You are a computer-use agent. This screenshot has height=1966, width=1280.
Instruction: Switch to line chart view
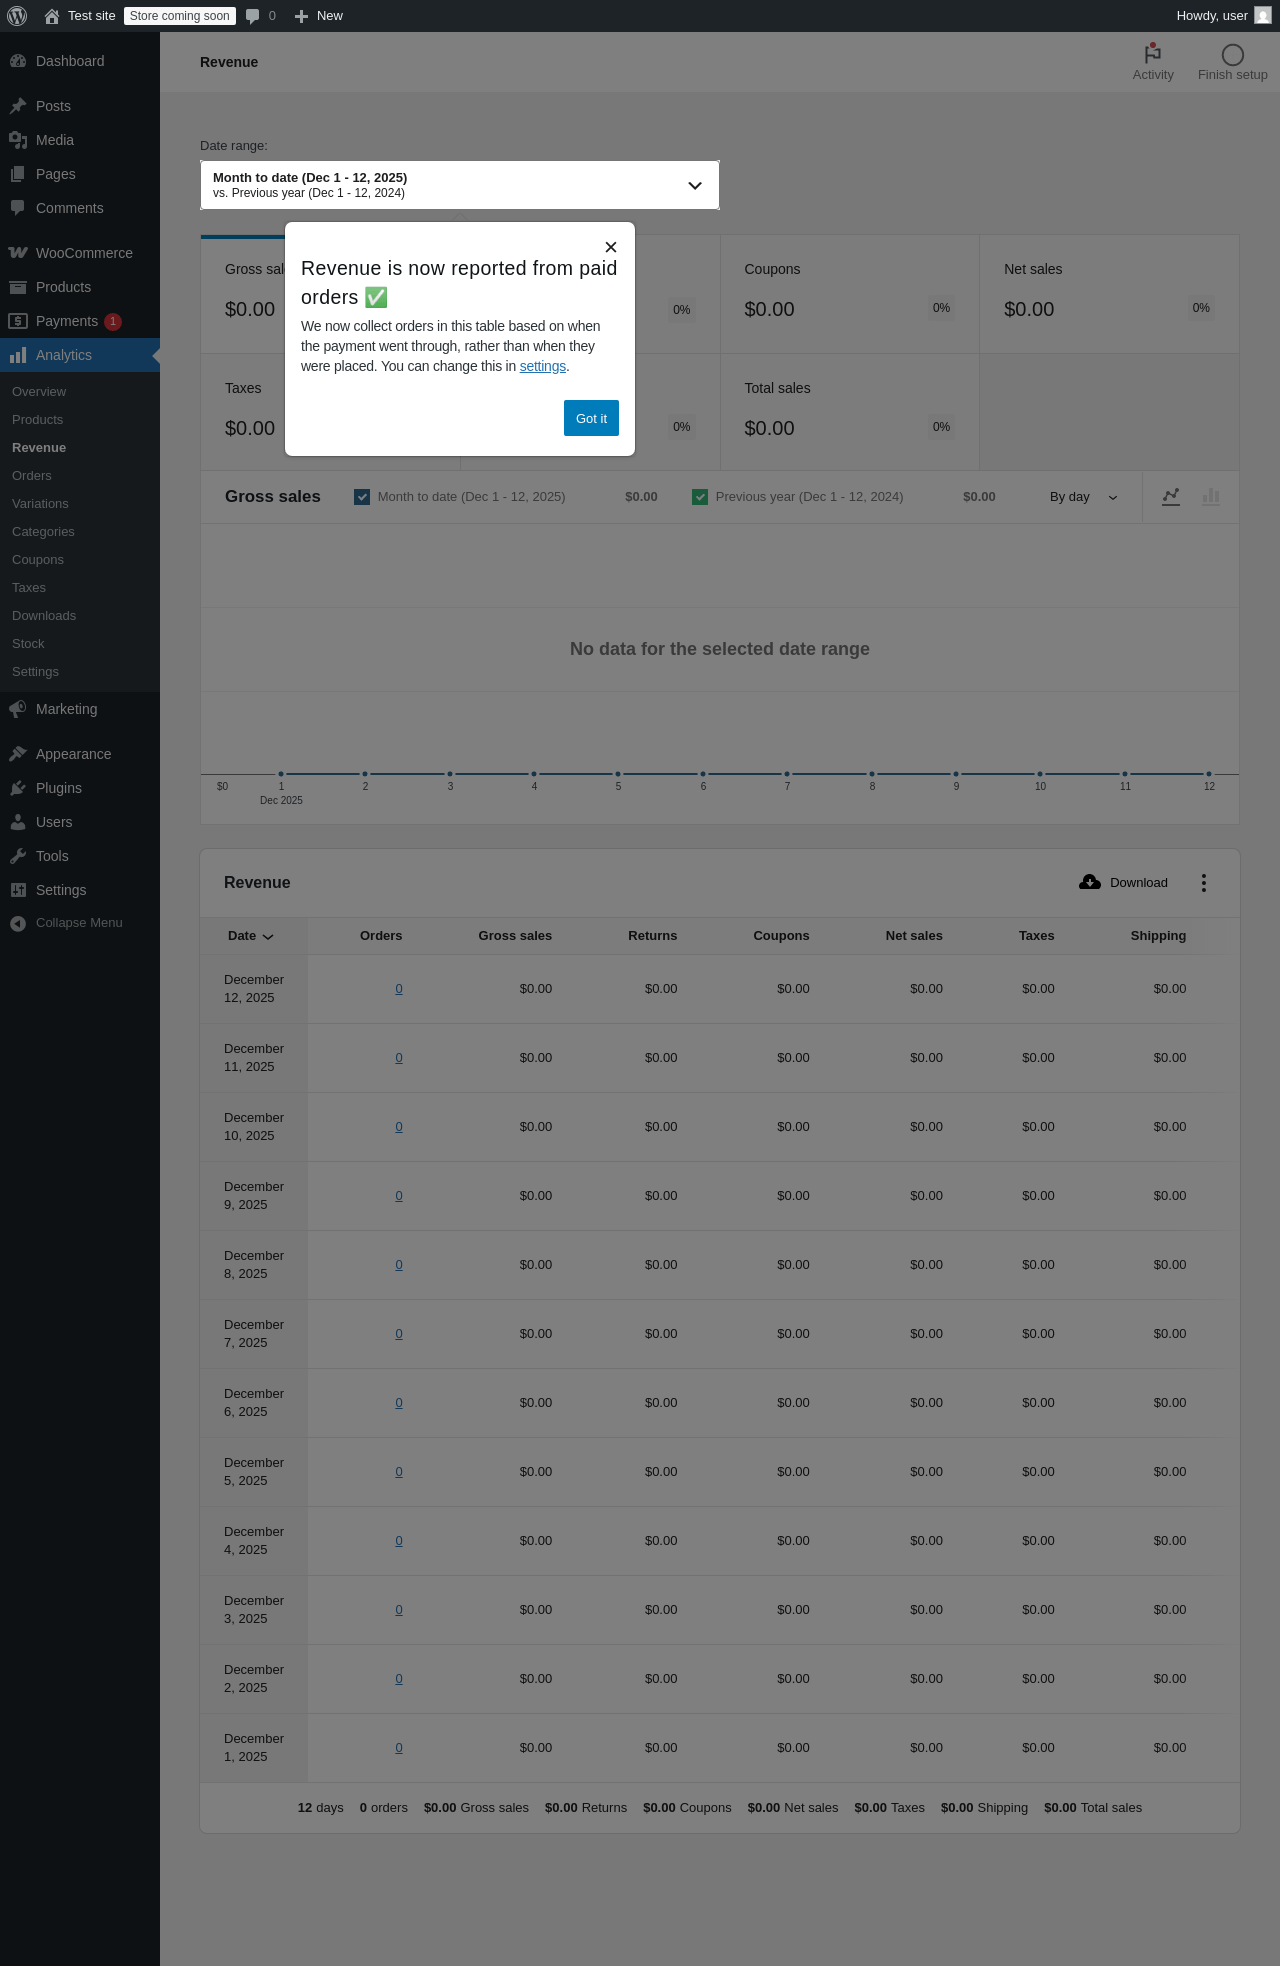(x=1171, y=497)
